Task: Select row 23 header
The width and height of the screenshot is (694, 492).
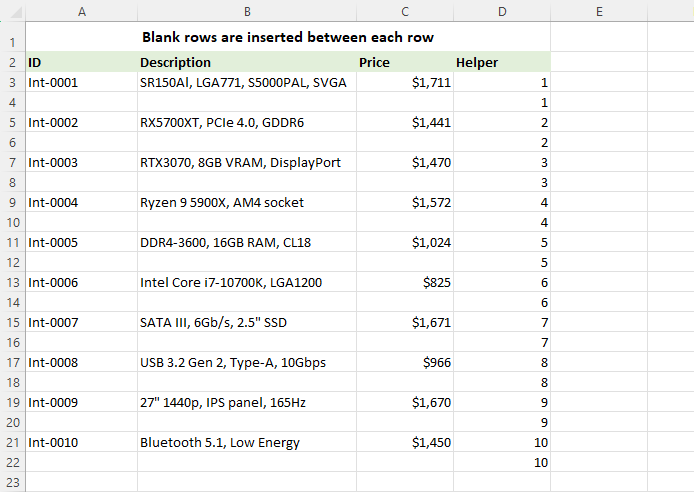Action: [x=12, y=482]
